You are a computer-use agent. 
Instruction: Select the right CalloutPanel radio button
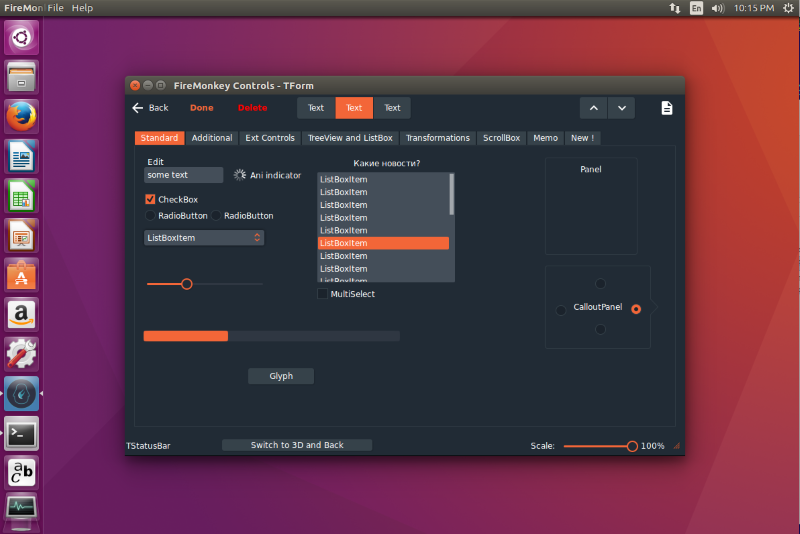coord(636,309)
